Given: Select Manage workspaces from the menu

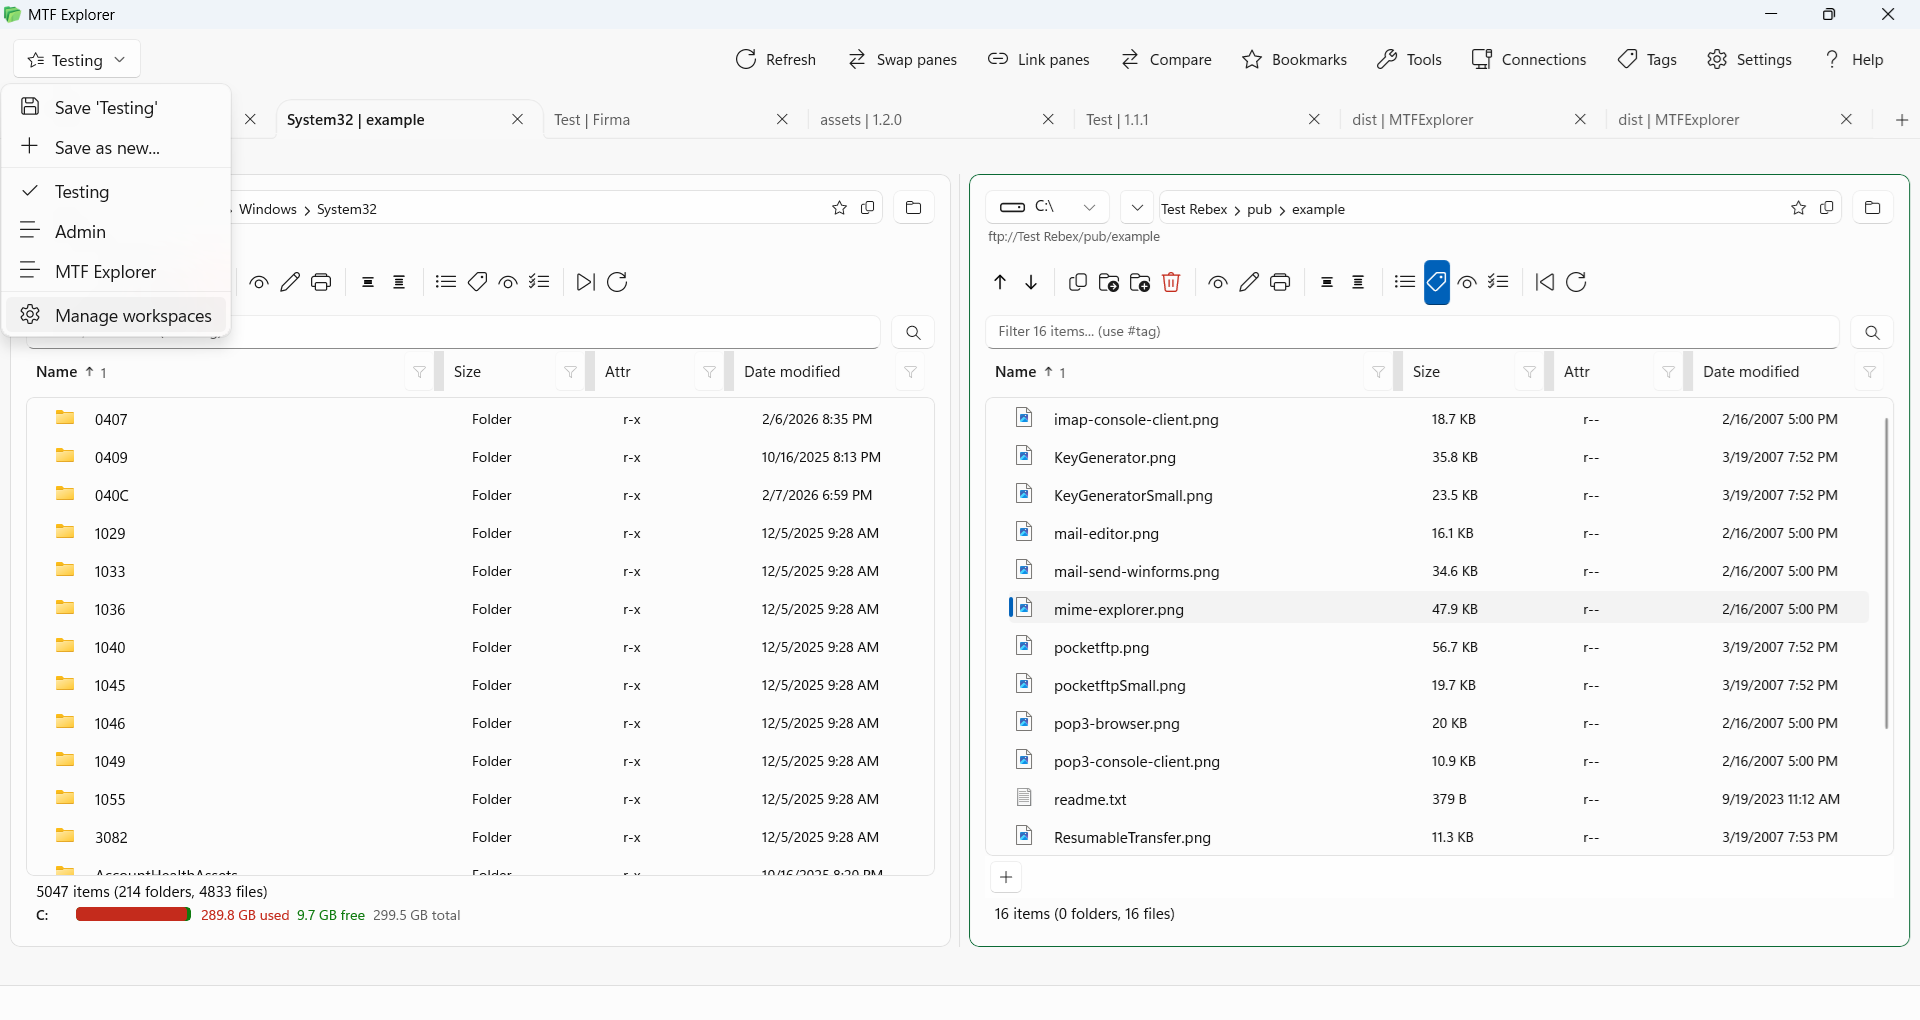Looking at the screenshot, I should pos(133,315).
